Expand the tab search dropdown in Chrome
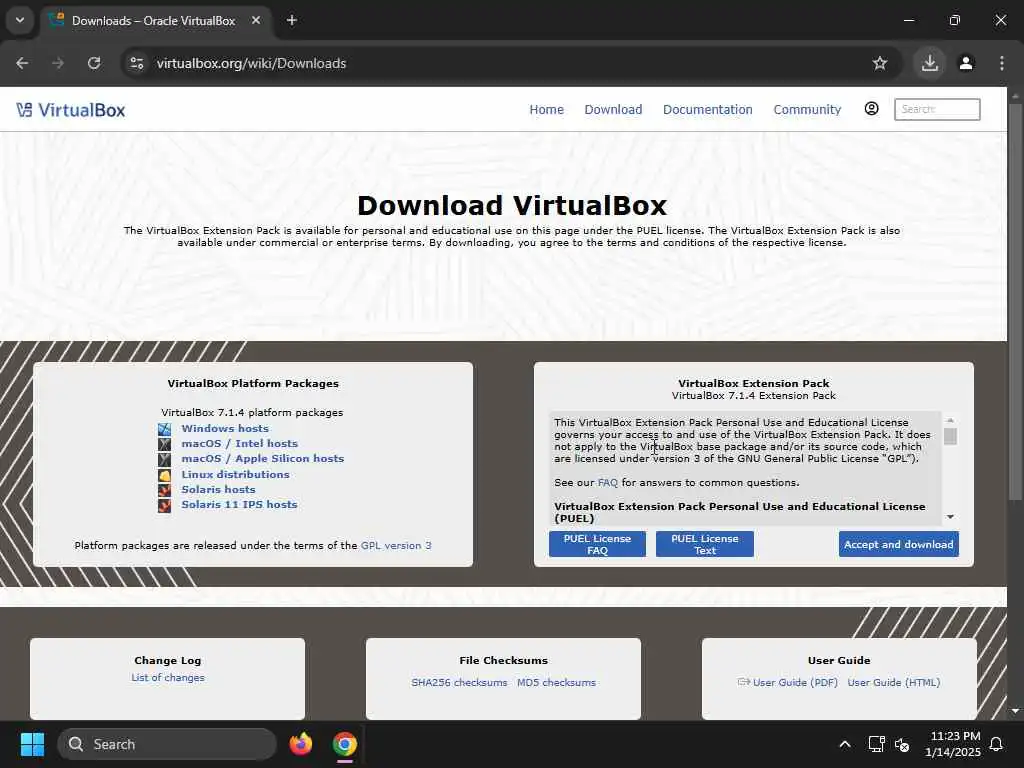Screen dimensions: 1024x768 20,20
